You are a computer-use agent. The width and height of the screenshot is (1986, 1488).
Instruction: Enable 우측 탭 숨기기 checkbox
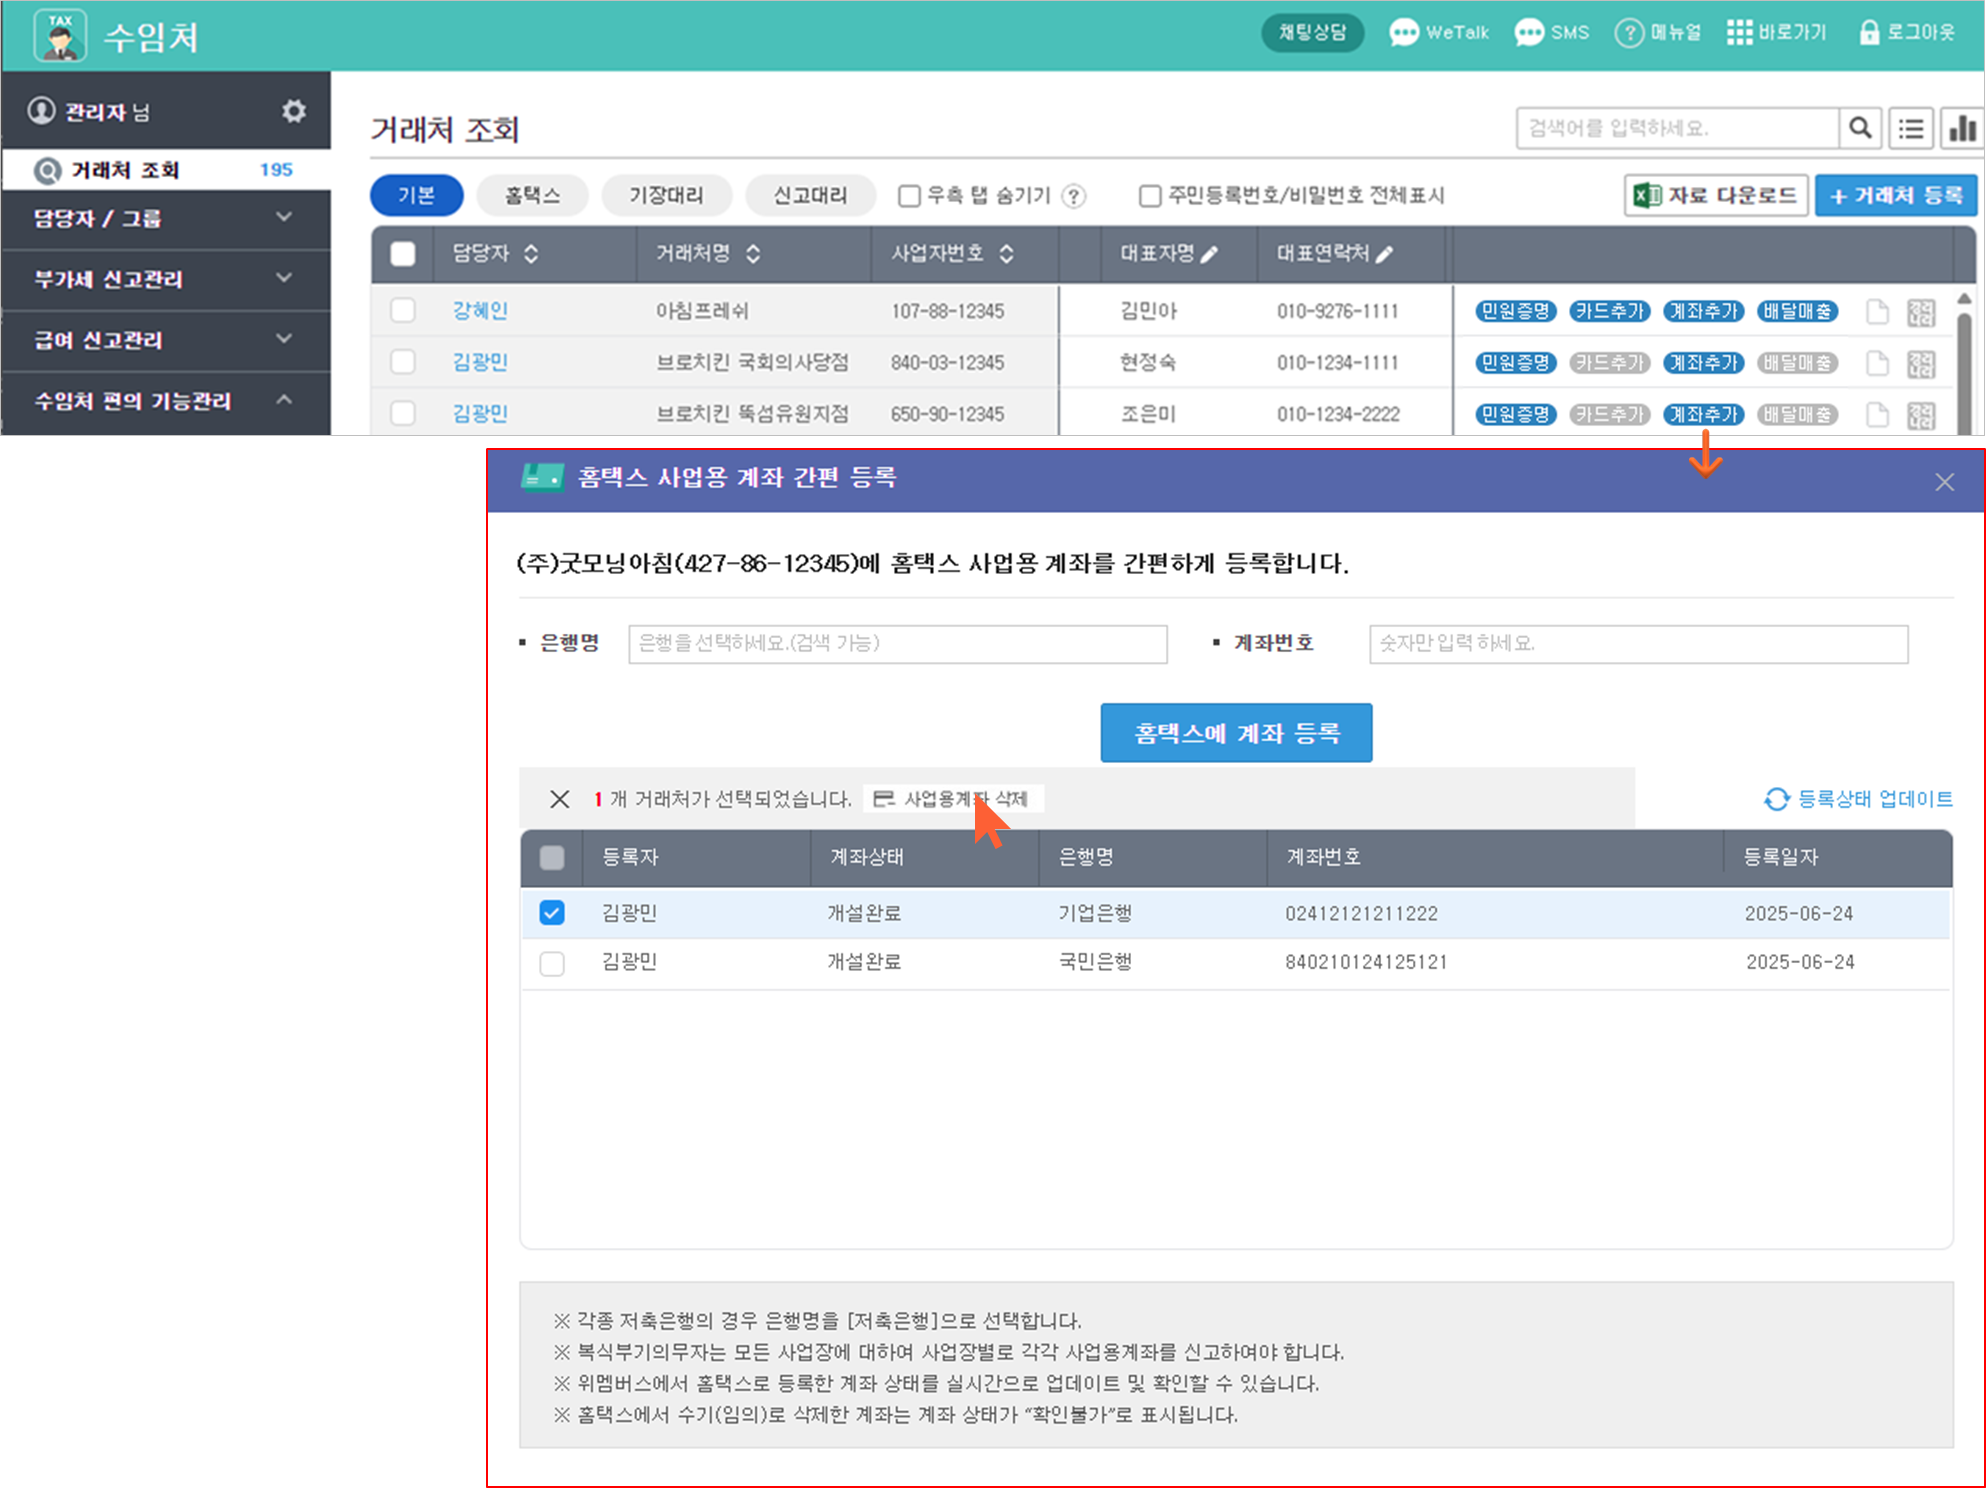[909, 196]
